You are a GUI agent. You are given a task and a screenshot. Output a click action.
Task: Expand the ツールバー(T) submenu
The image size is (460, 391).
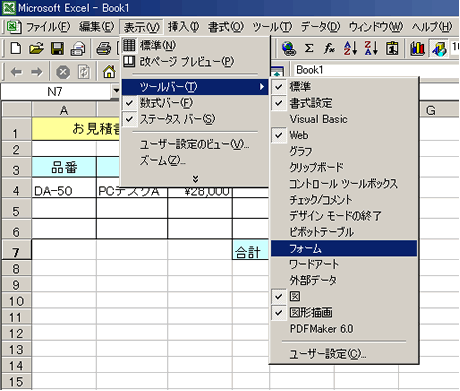pos(194,87)
